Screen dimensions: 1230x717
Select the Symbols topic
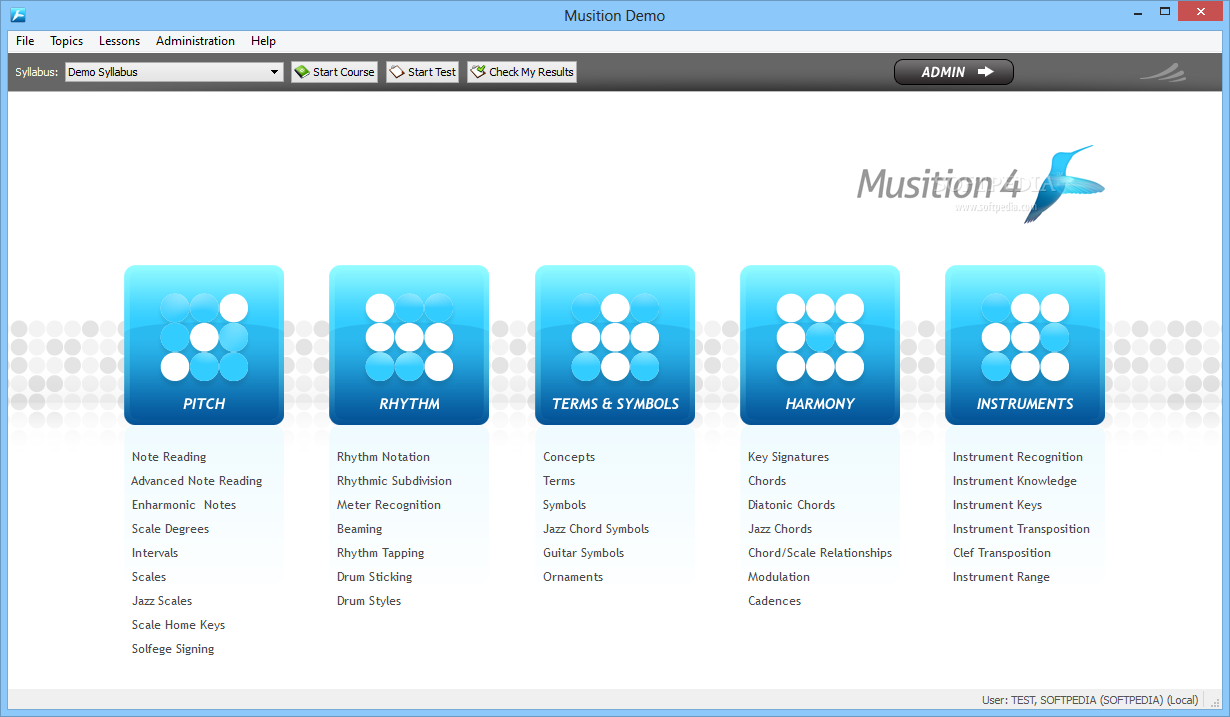tap(565, 505)
